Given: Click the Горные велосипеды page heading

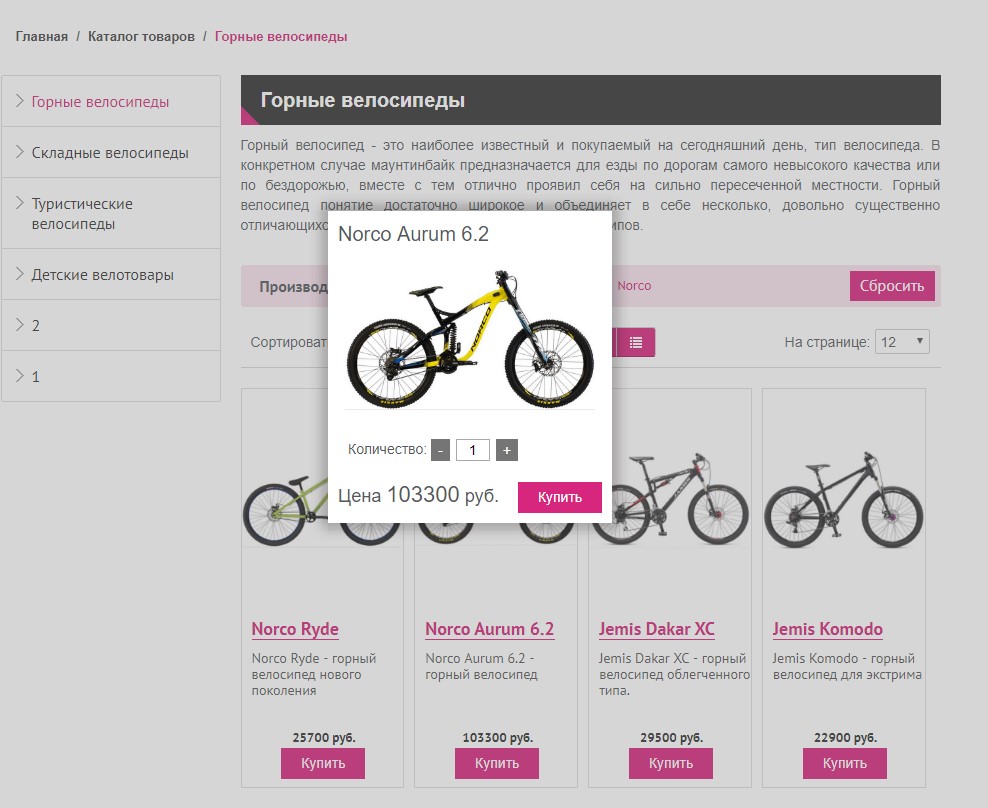Looking at the screenshot, I should (x=363, y=100).
